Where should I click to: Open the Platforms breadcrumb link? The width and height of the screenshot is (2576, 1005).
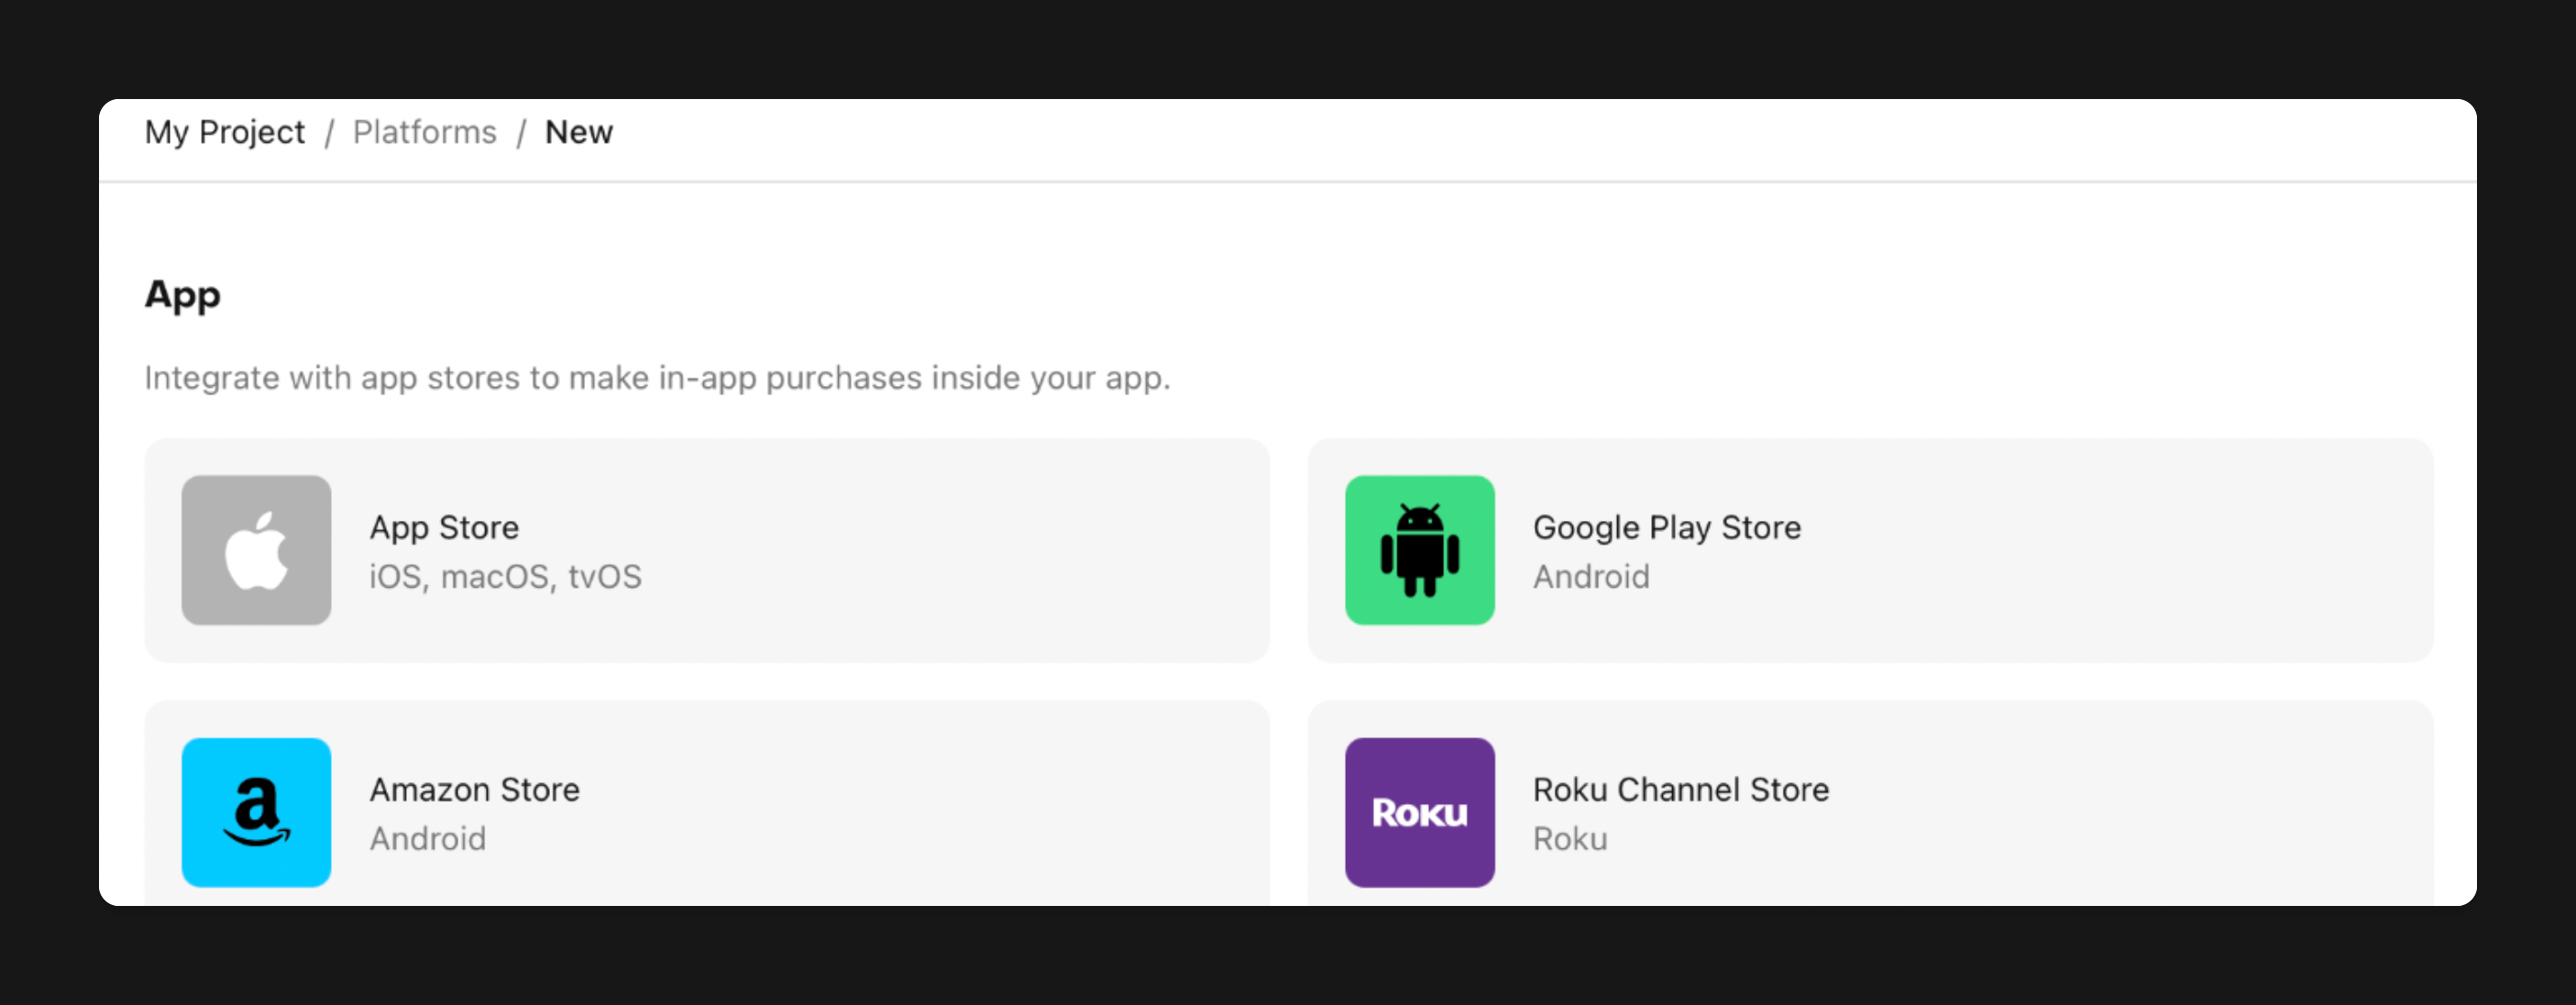tap(424, 132)
